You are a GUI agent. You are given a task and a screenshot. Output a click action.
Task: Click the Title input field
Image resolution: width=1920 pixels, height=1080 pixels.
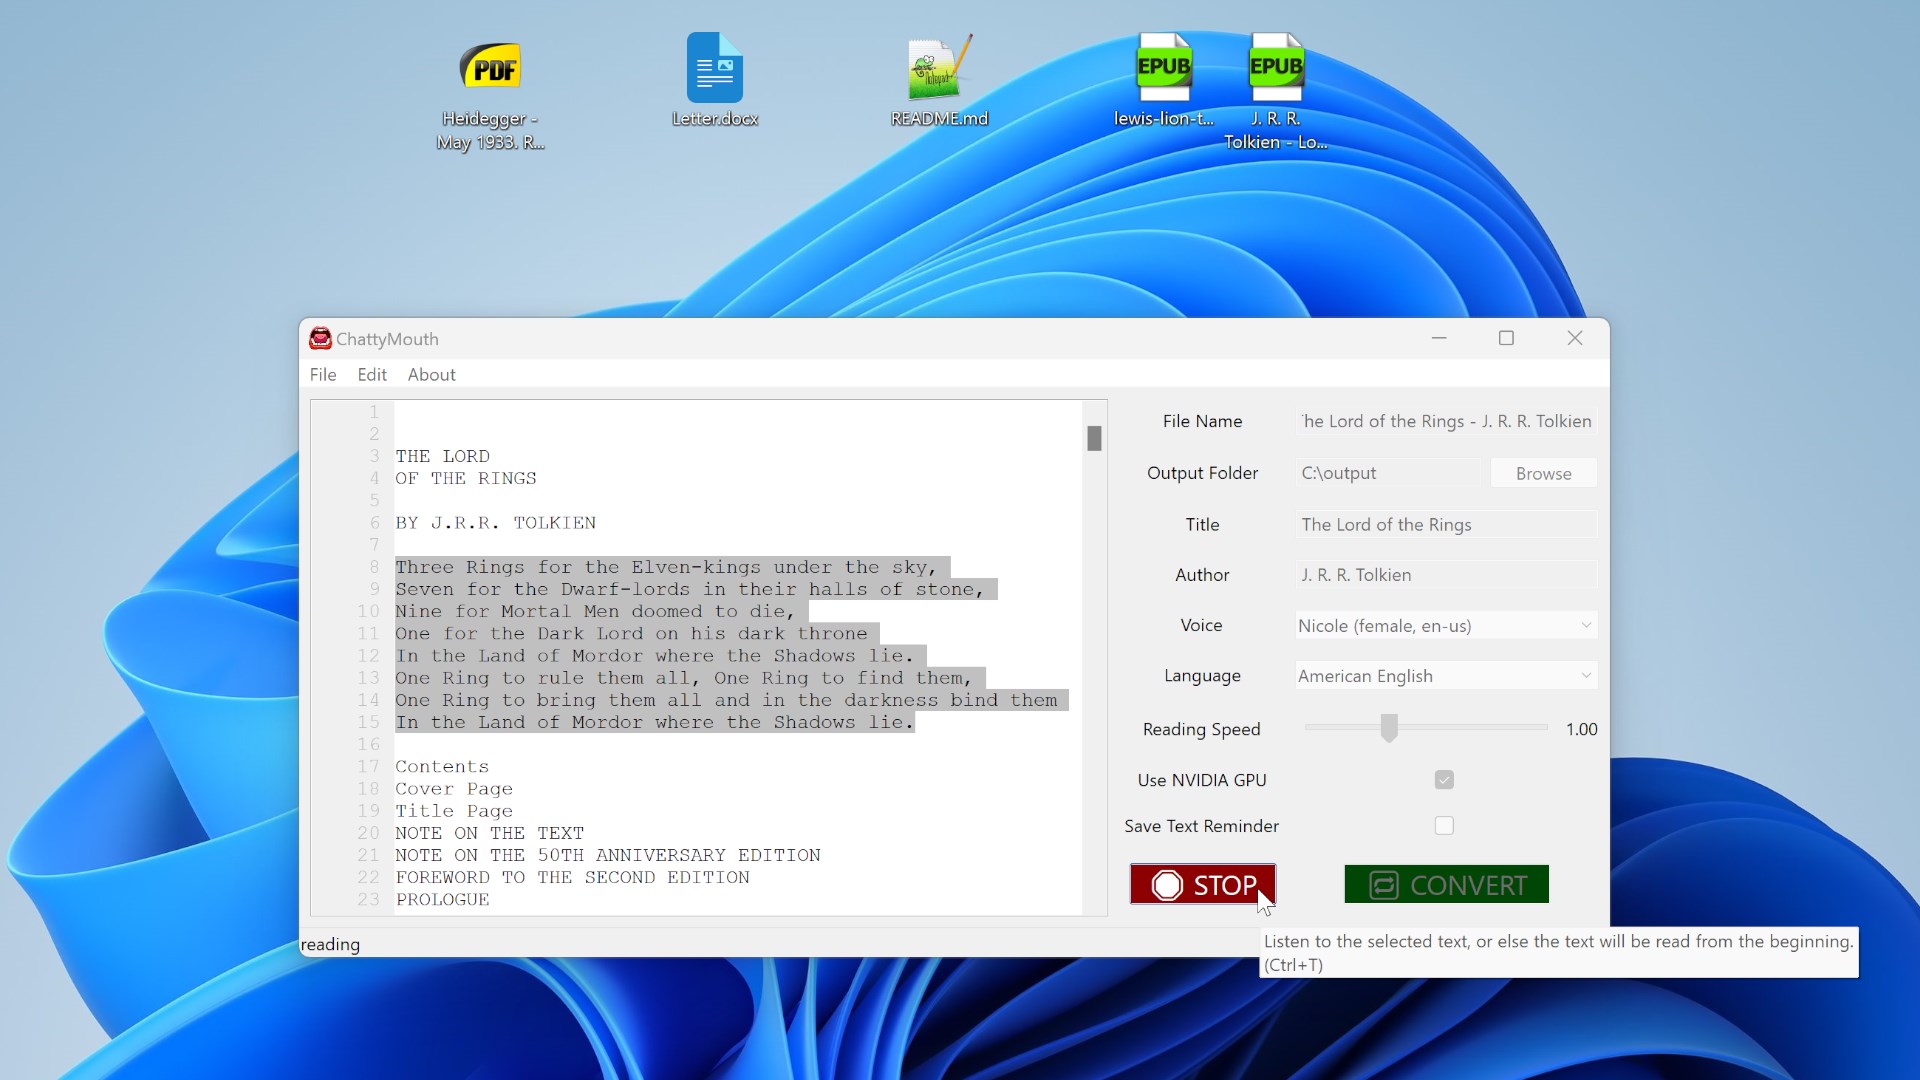pos(1446,524)
